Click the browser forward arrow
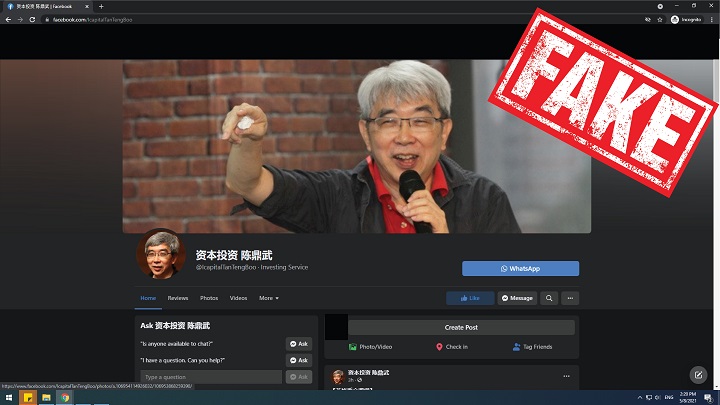Image resolution: width=720 pixels, height=405 pixels. [x=20, y=20]
